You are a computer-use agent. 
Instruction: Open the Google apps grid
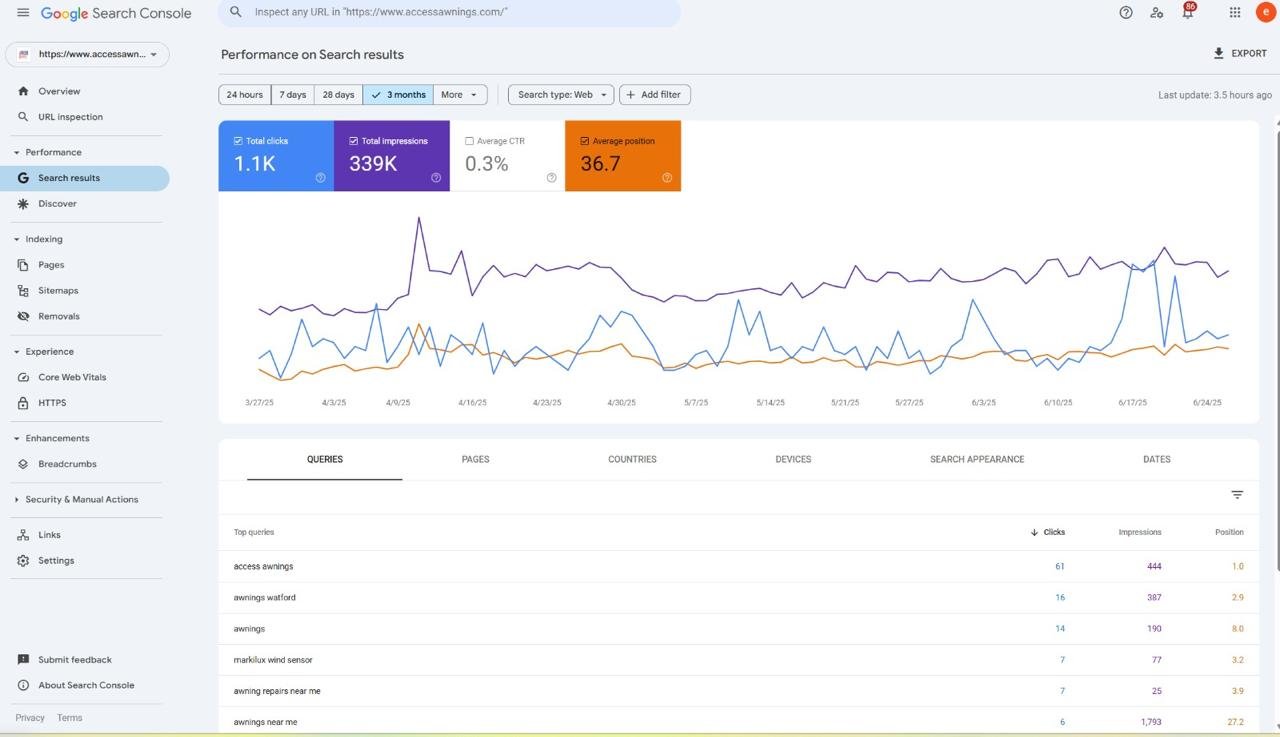pyautogui.click(x=1235, y=12)
